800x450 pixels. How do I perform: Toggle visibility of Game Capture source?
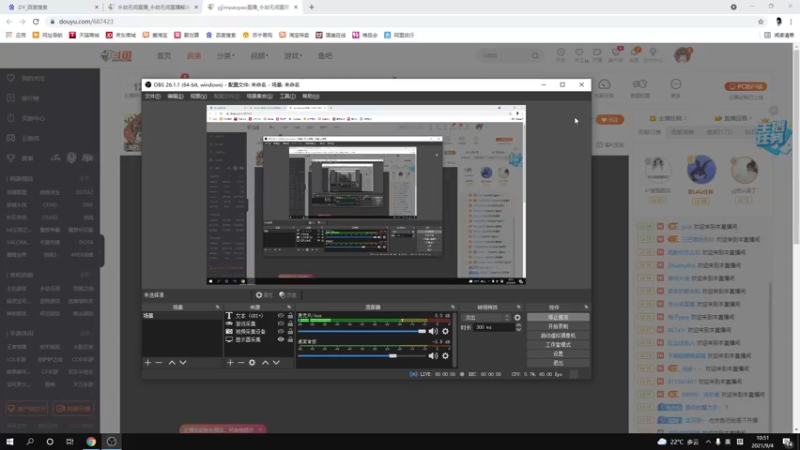tap(281, 323)
